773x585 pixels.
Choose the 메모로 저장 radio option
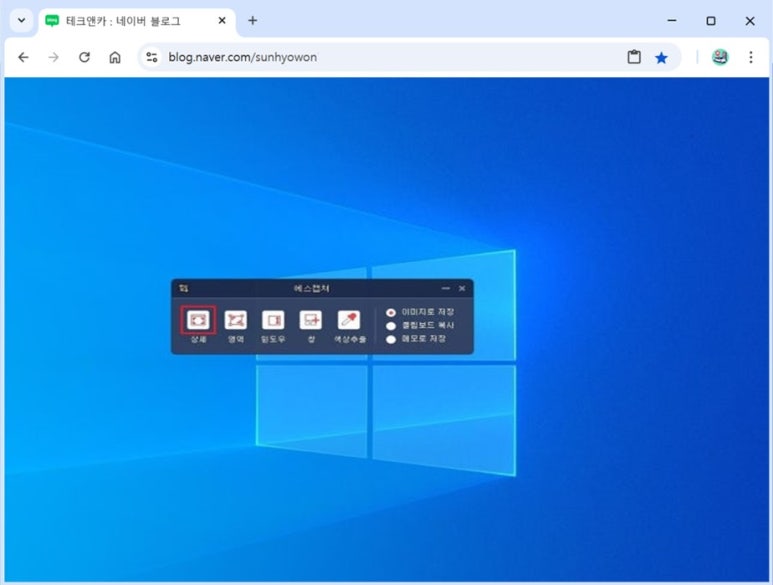[391, 339]
